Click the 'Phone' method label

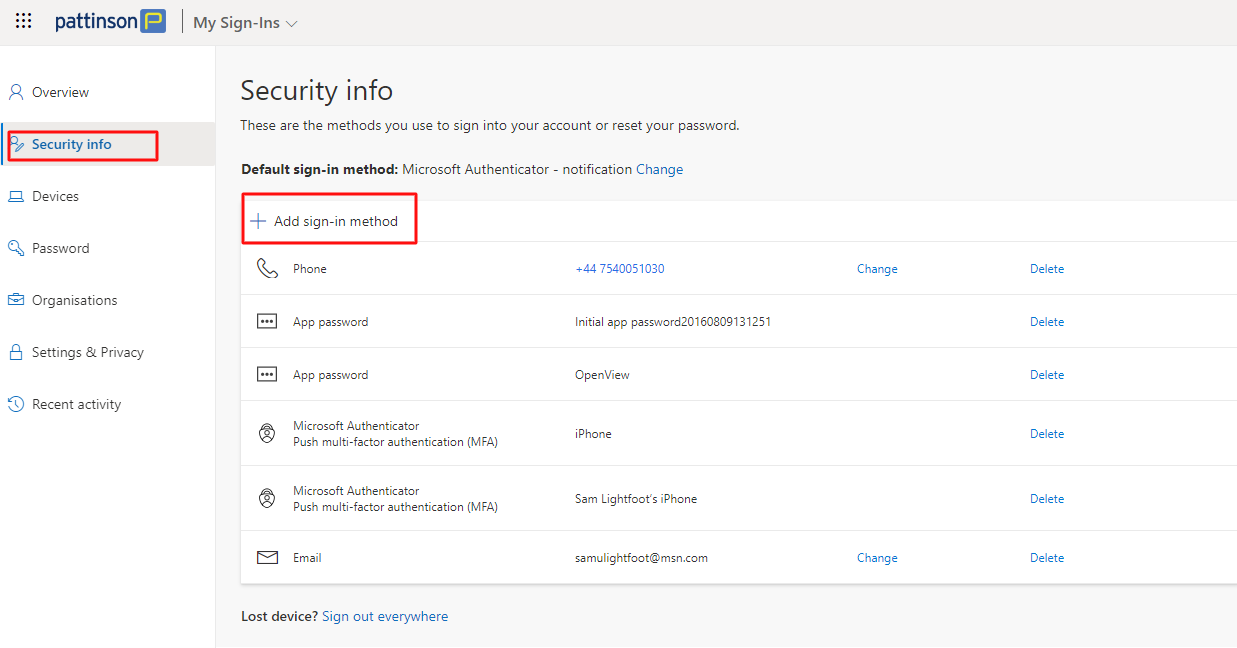tap(310, 269)
